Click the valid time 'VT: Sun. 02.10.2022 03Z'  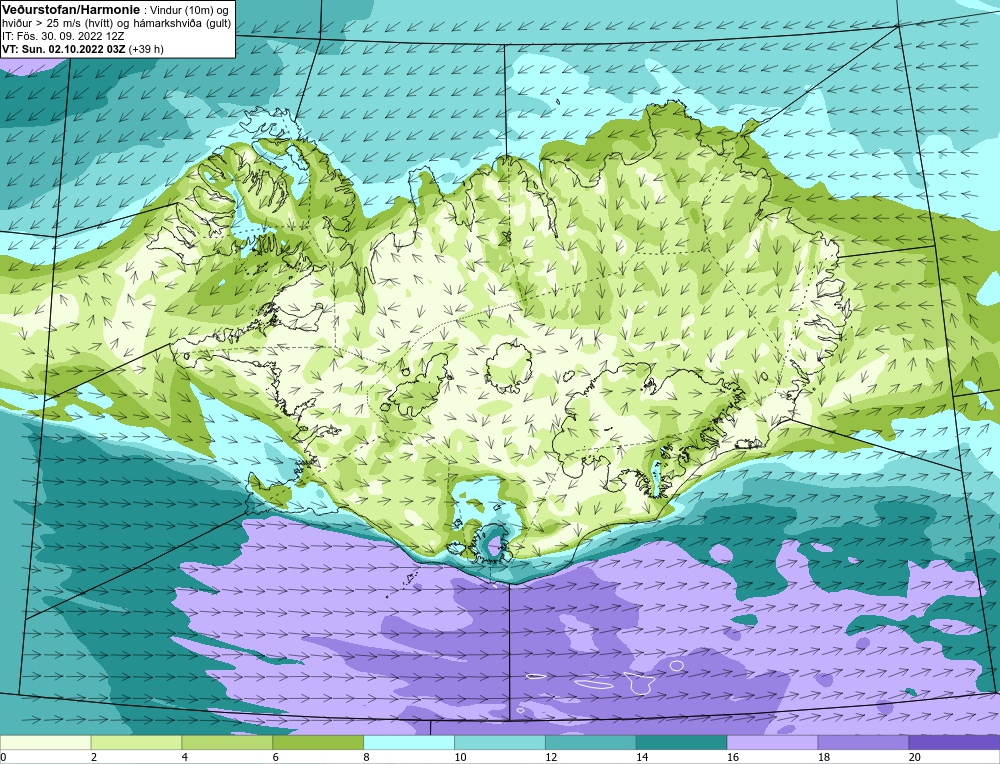point(64,49)
